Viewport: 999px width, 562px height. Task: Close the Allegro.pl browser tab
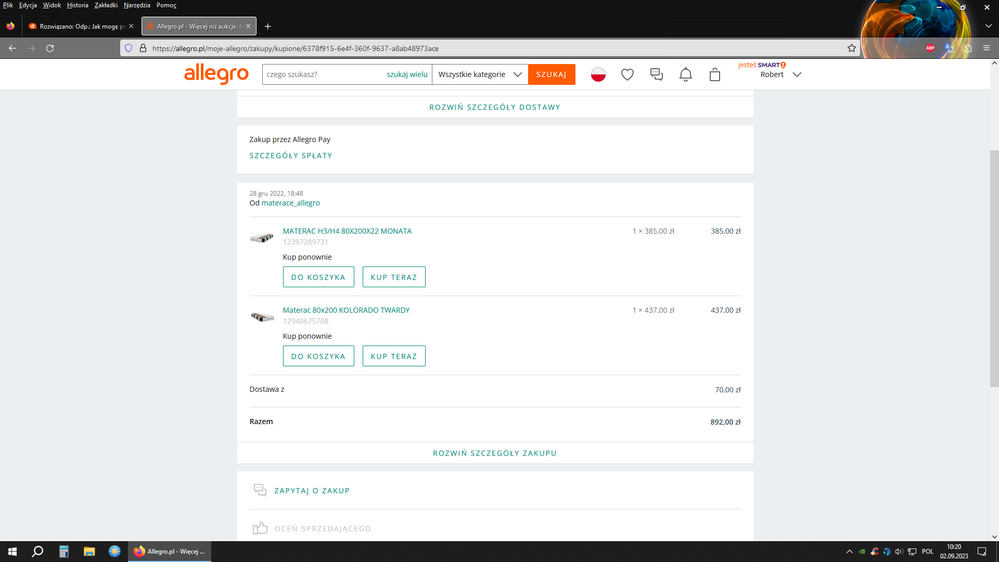point(248,27)
